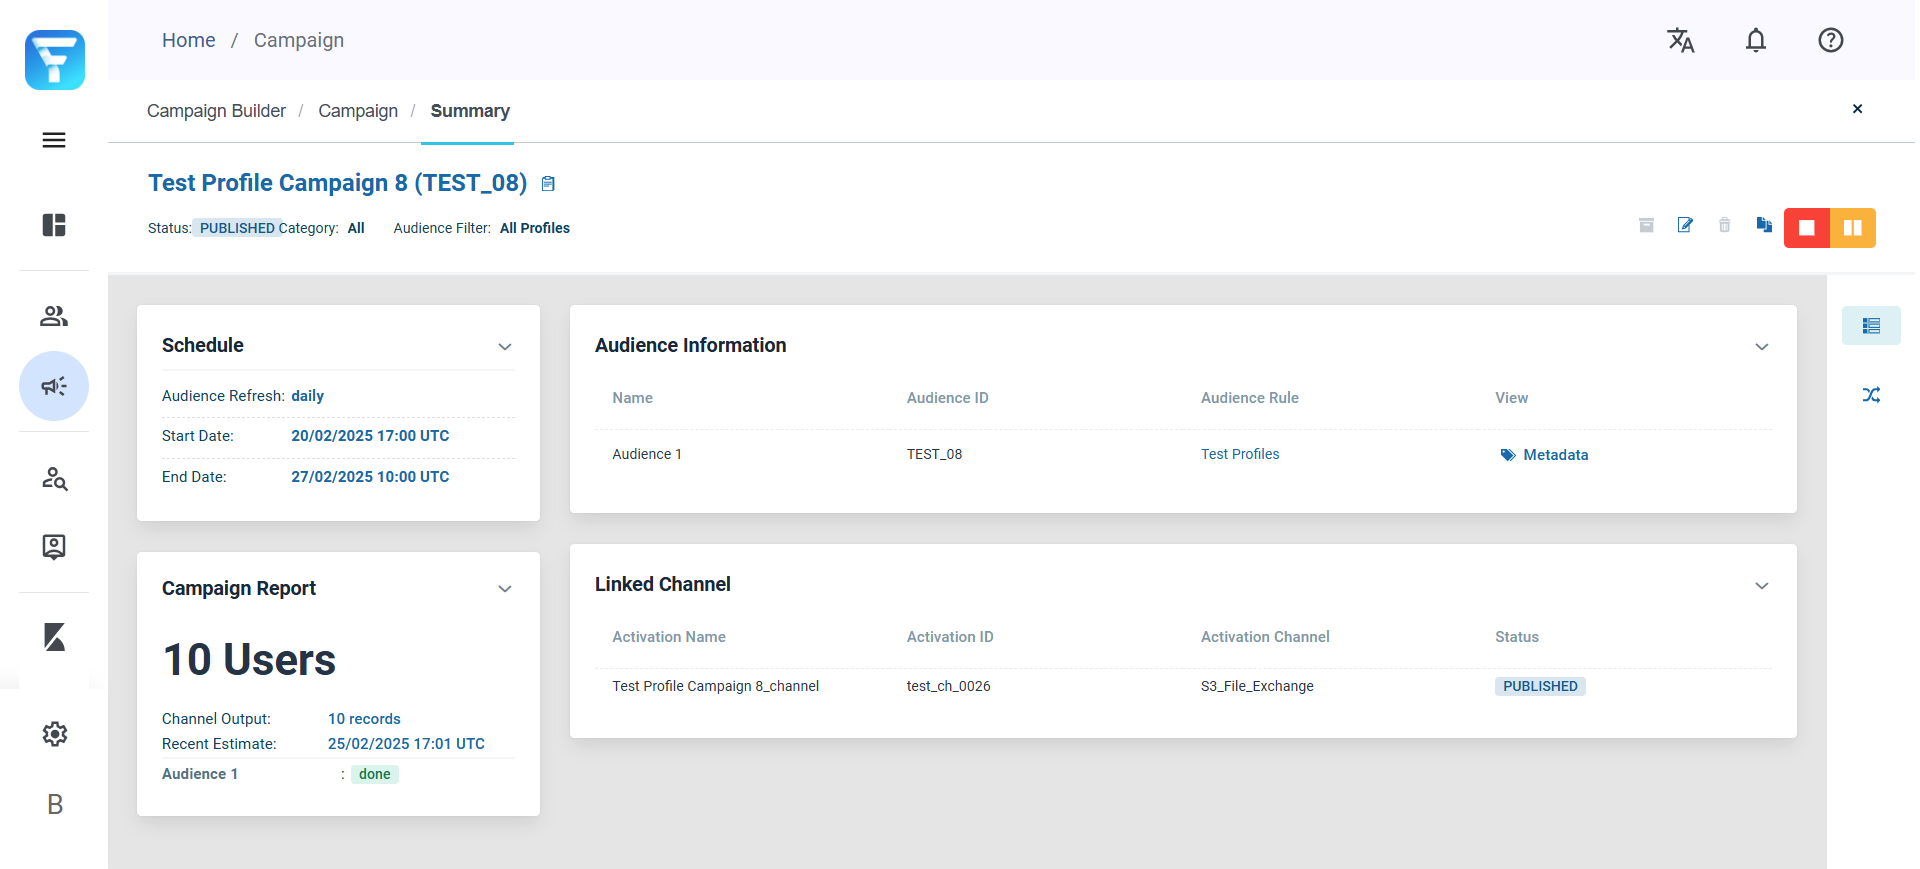Viewport: 1920px width, 869px height.
Task: Collapse the Audience Information panel
Action: pyautogui.click(x=1762, y=346)
